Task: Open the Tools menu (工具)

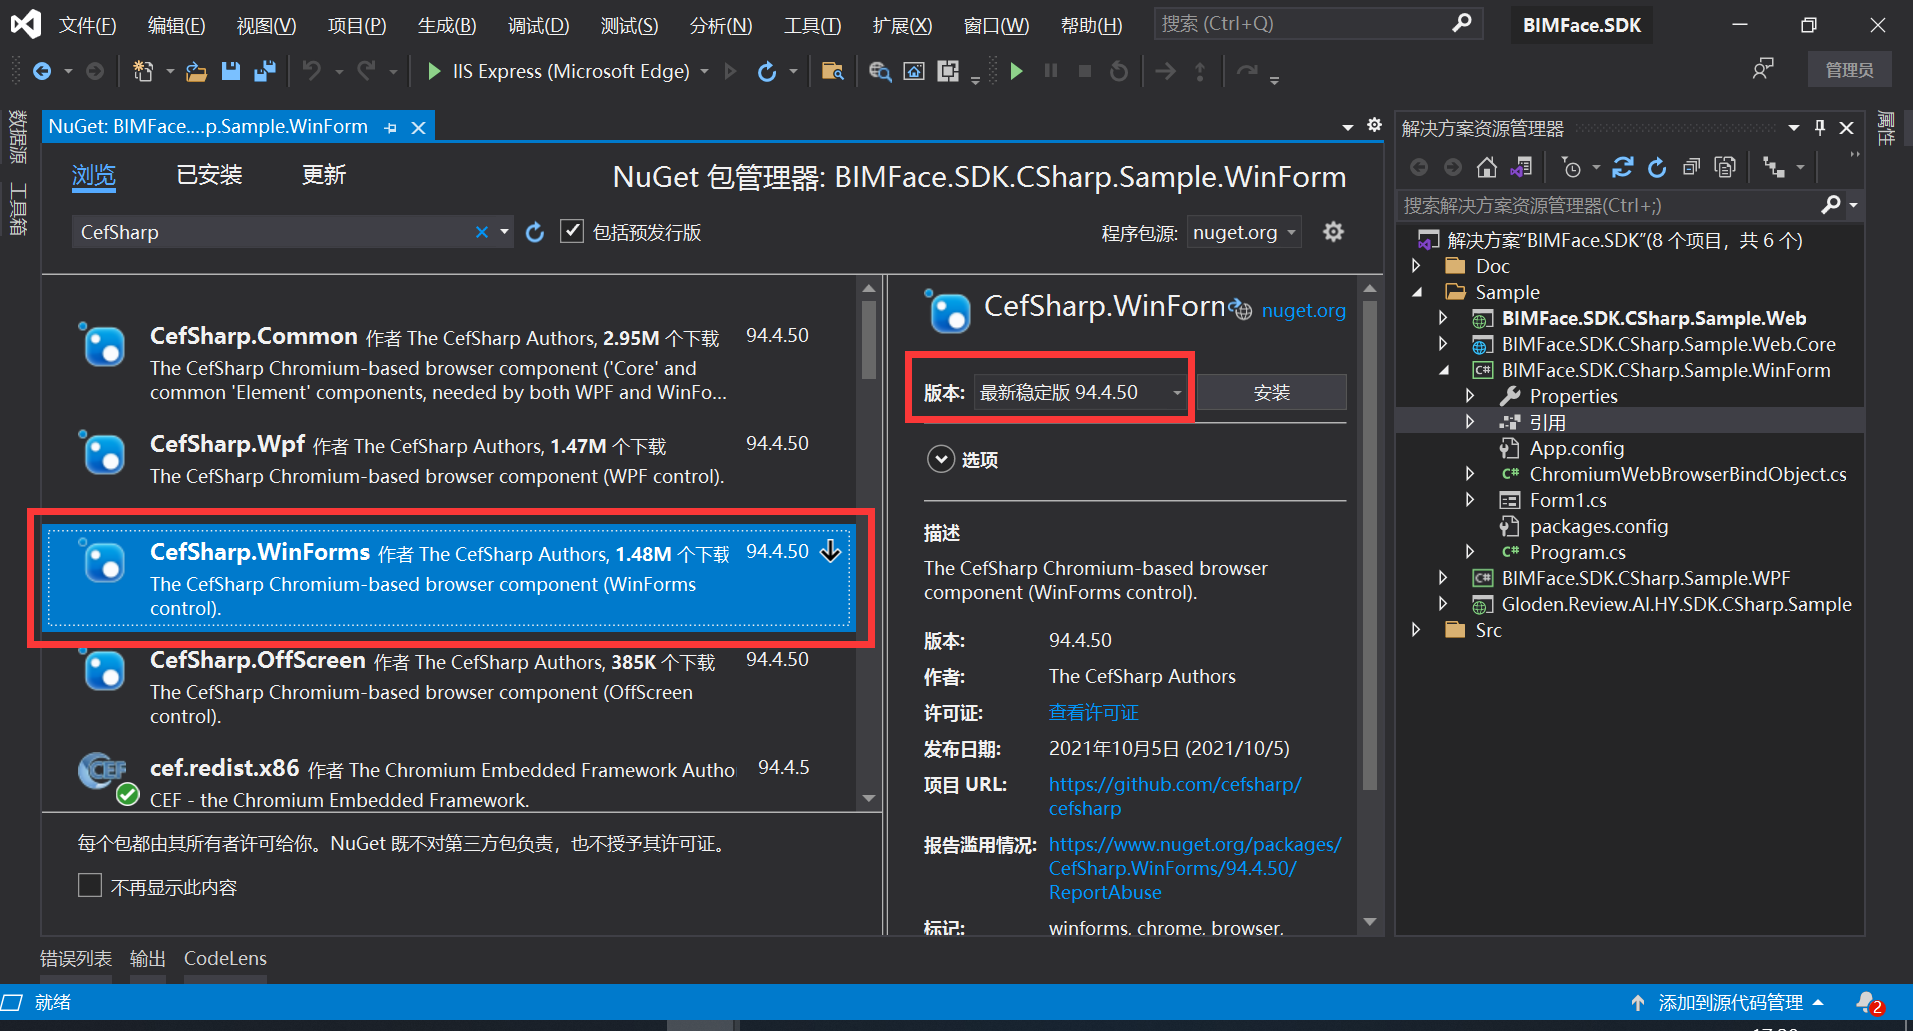Action: click(x=813, y=25)
